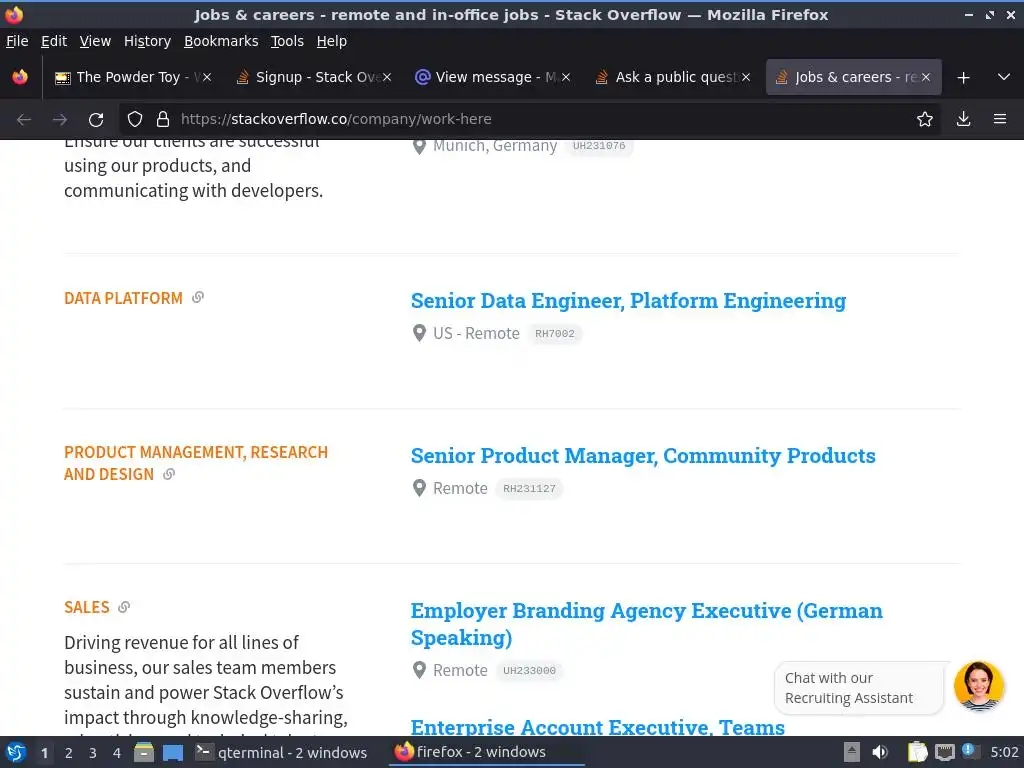Switch to workspace 3 in the taskbar

tap(93, 752)
